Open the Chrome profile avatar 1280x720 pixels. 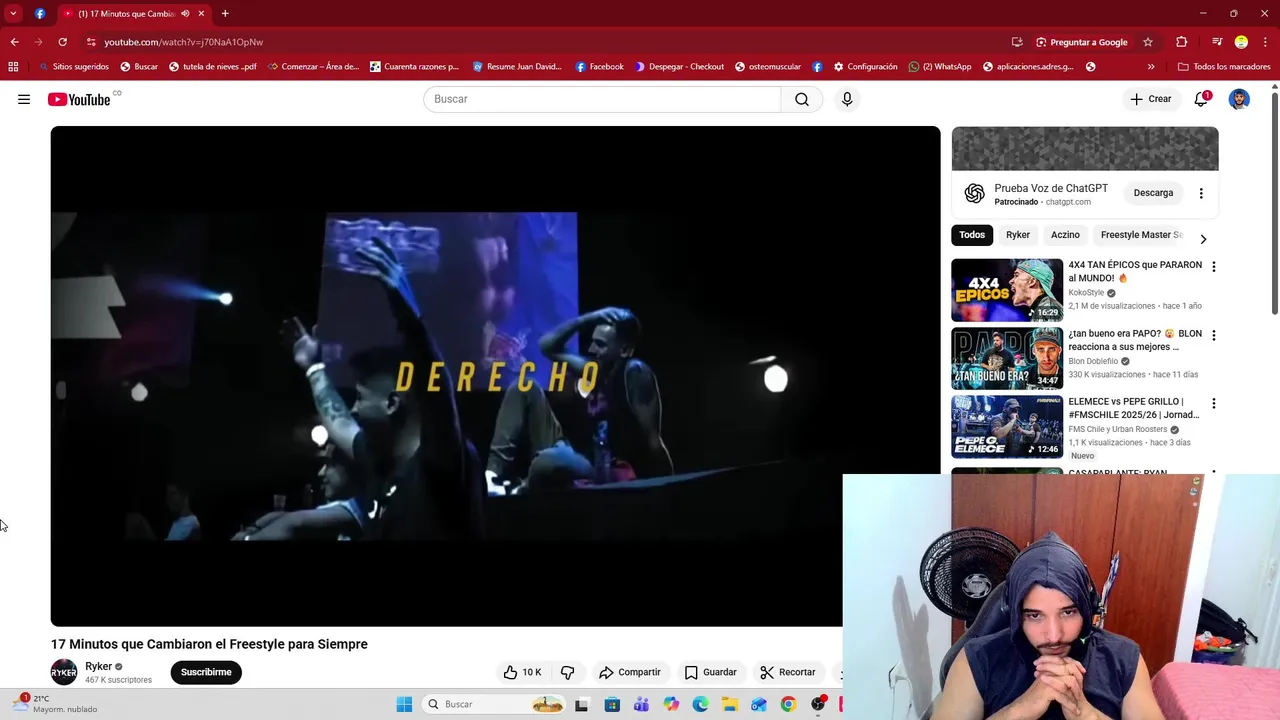click(x=1241, y=42)
